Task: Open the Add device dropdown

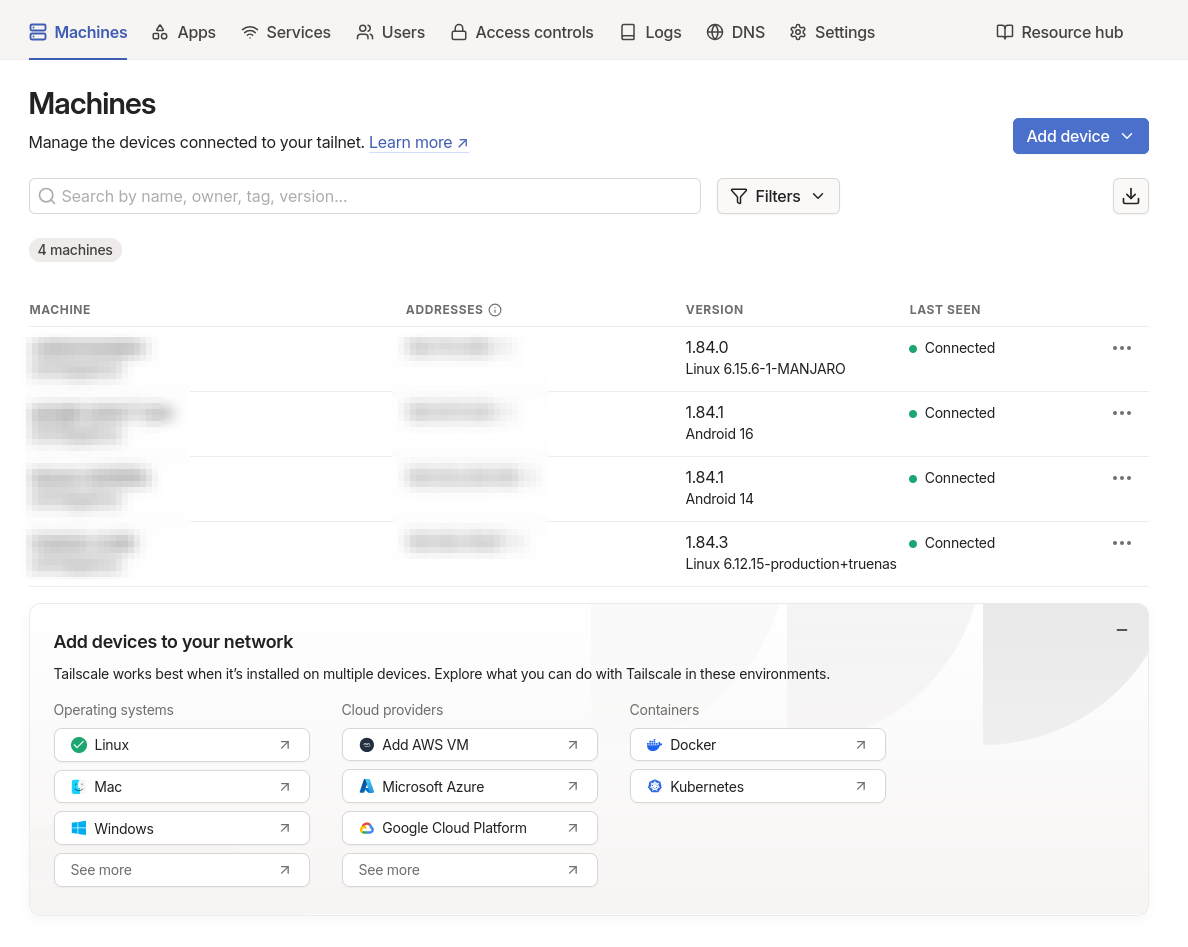Action: (x=1080, y=136)
